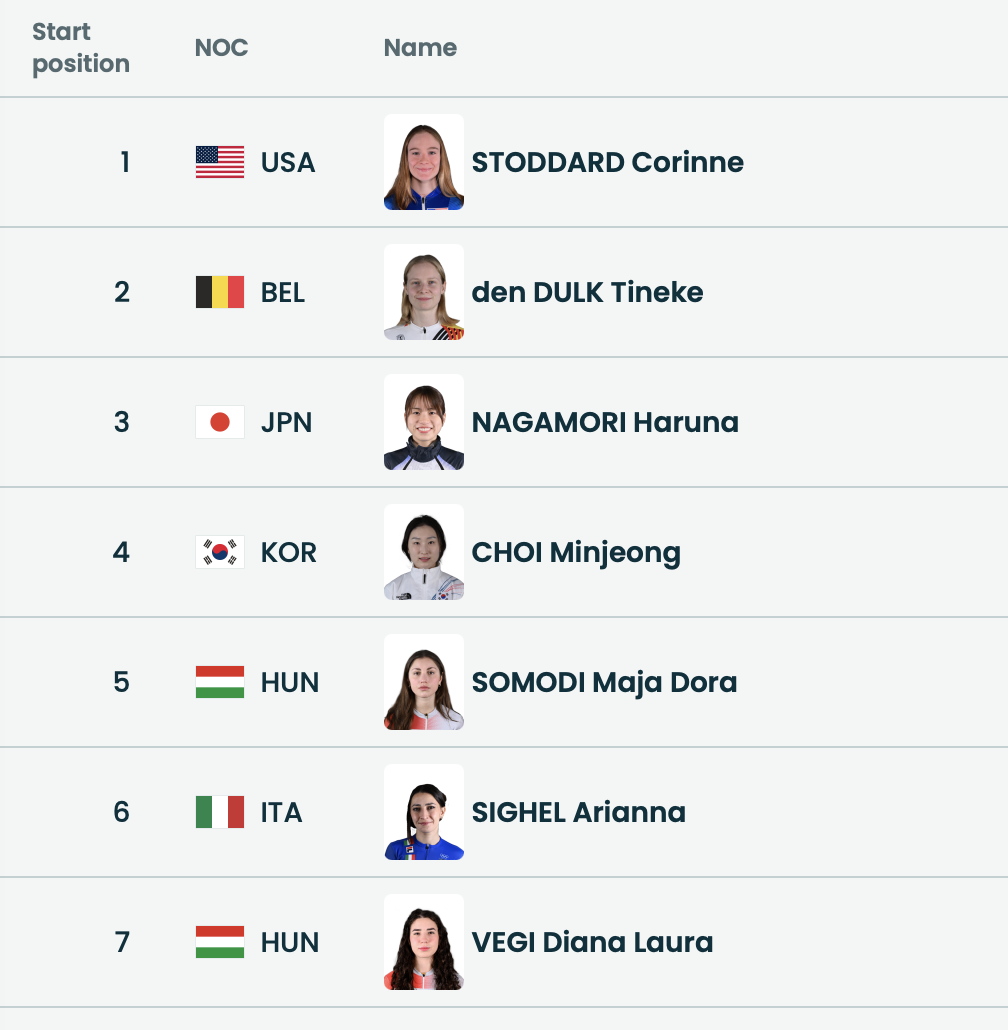Open Haruna Nagamori's athlete photo
1008x1030 pixels.
424,422
